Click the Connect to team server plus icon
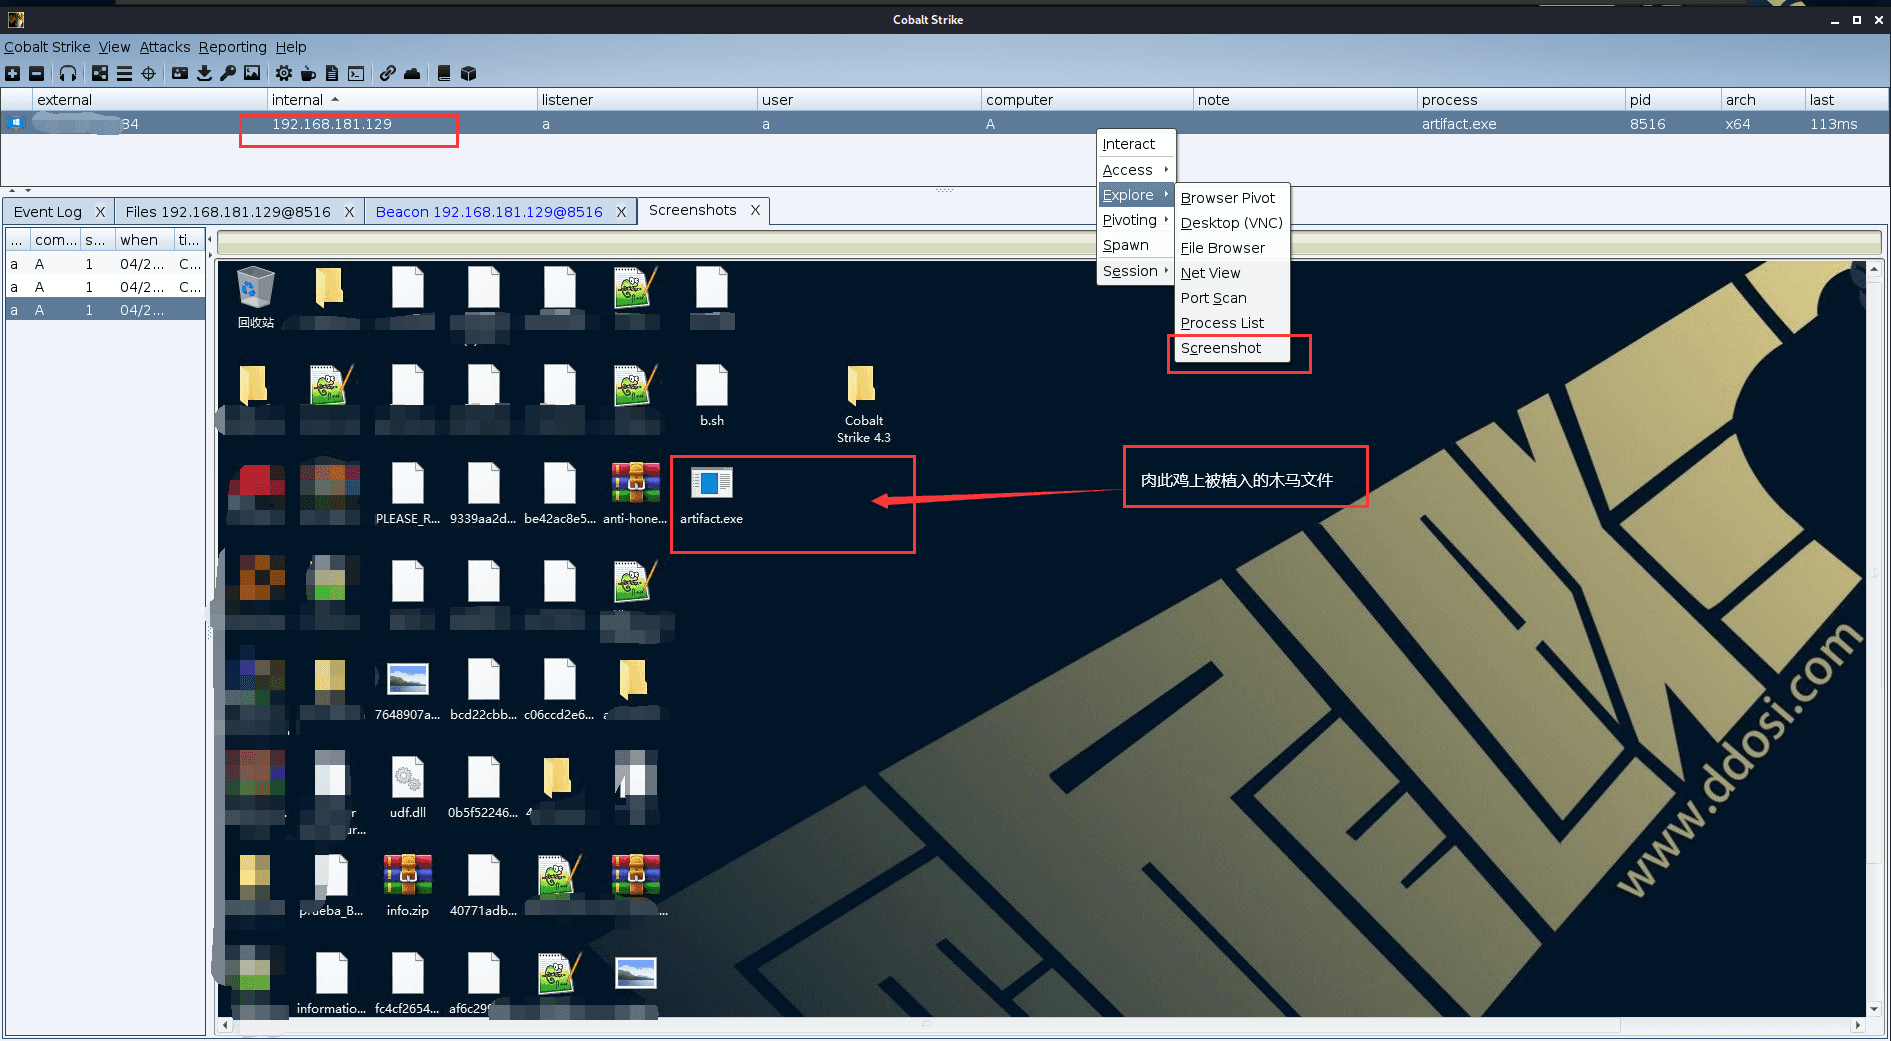Viewport: 1891px width, 1041px height. pyautogui.click(x=13, y=73)
